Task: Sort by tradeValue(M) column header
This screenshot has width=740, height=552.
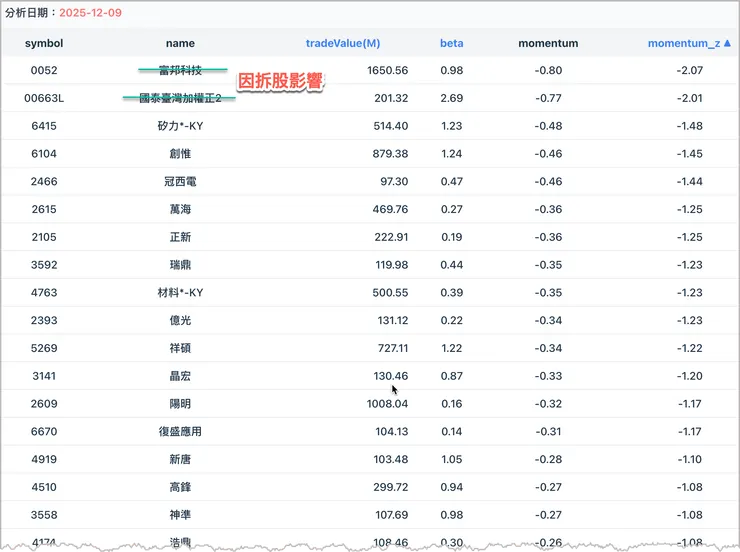Action: (343, 43)
